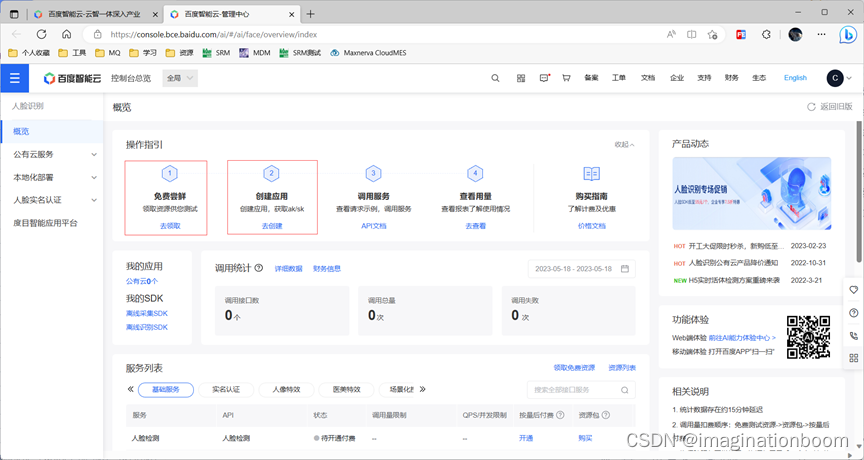Open the products grid icon in header
Screen dimensions: 864x460
521,78
